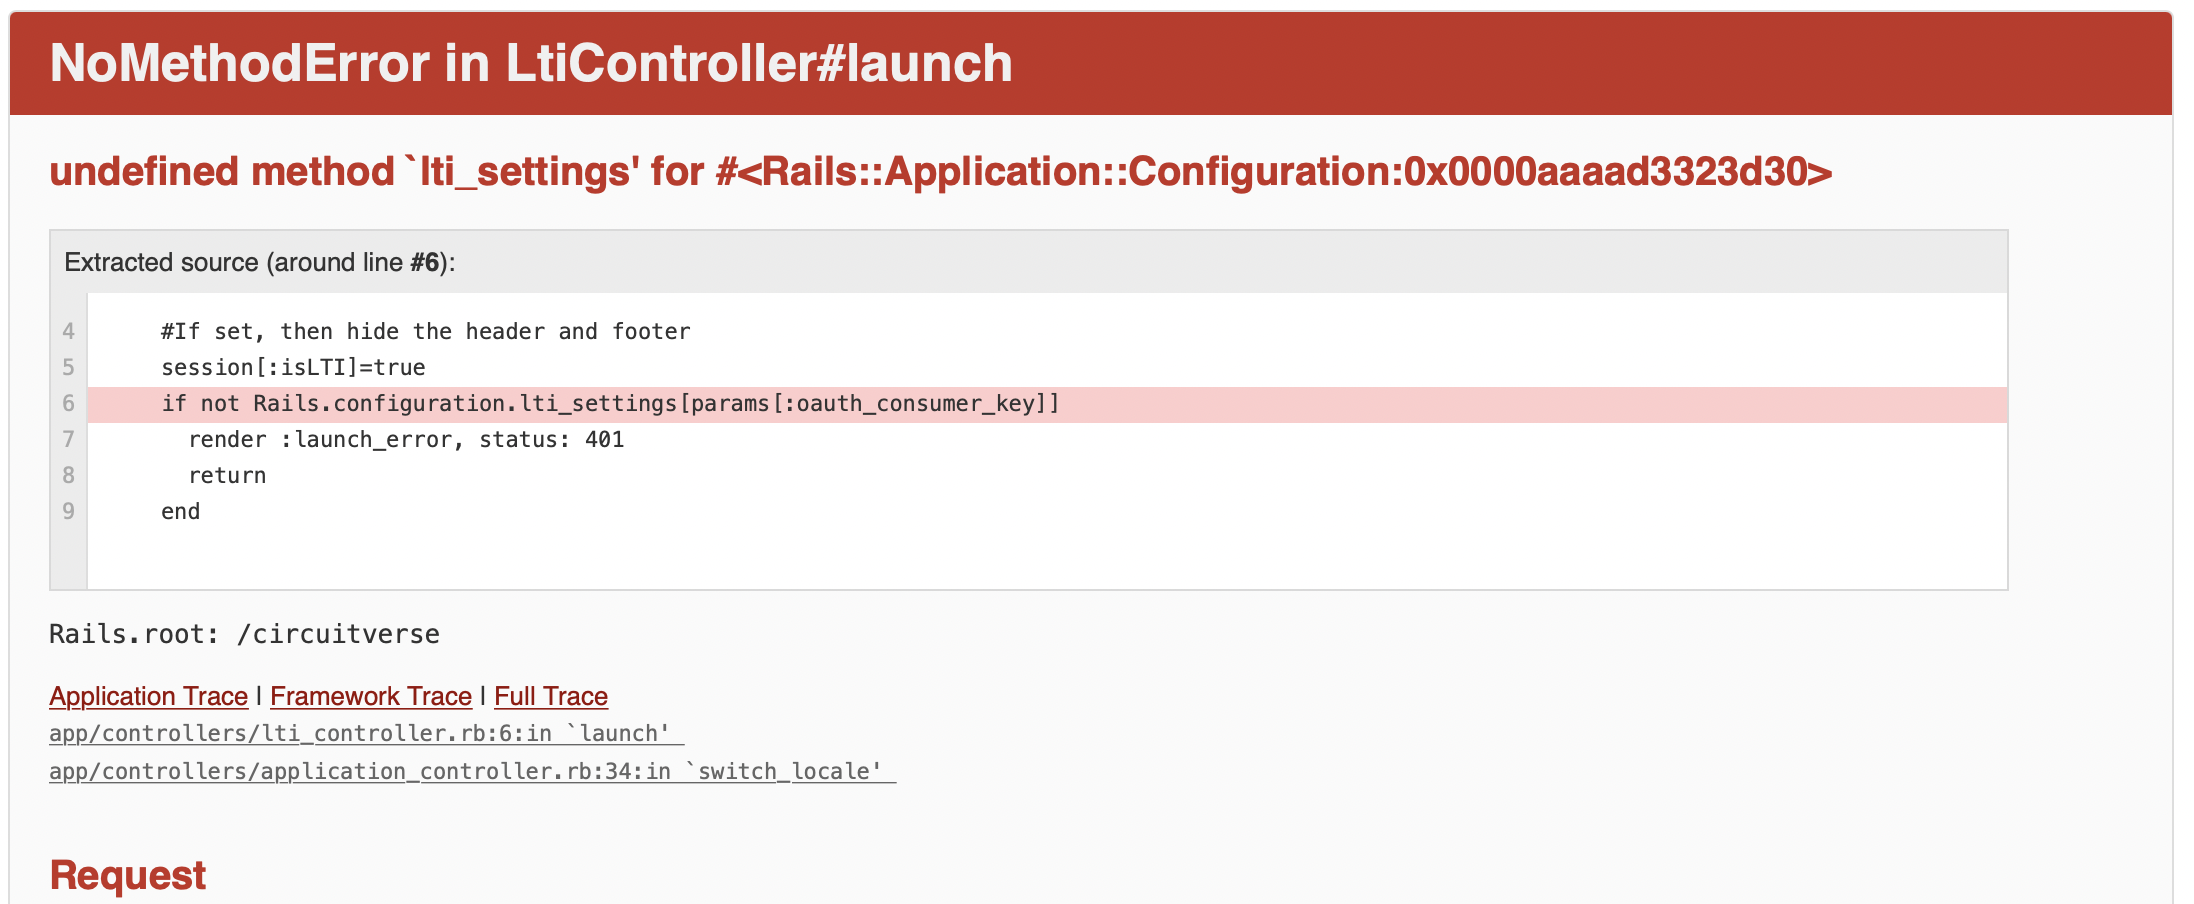
Task: Click line number 6 in the gutter
Action: tap(68, 403)
